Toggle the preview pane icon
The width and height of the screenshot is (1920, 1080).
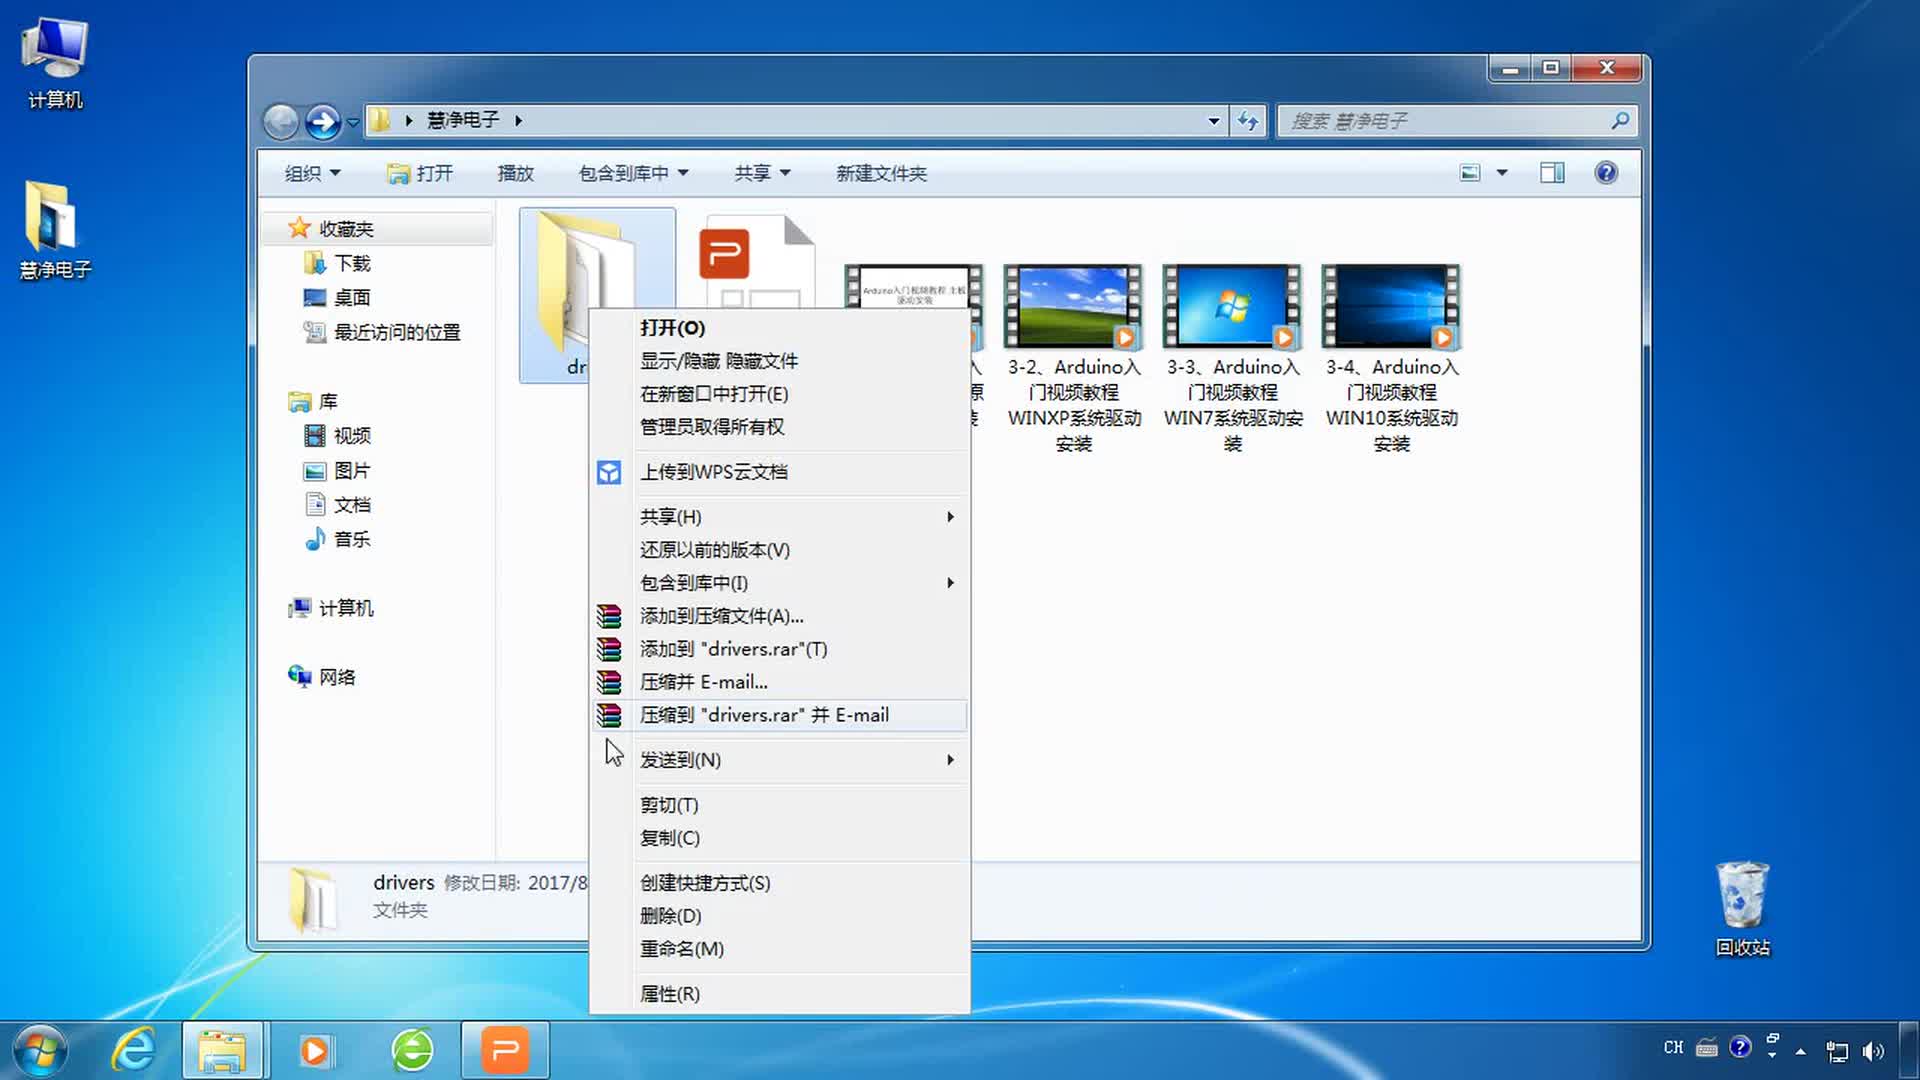1552,173
